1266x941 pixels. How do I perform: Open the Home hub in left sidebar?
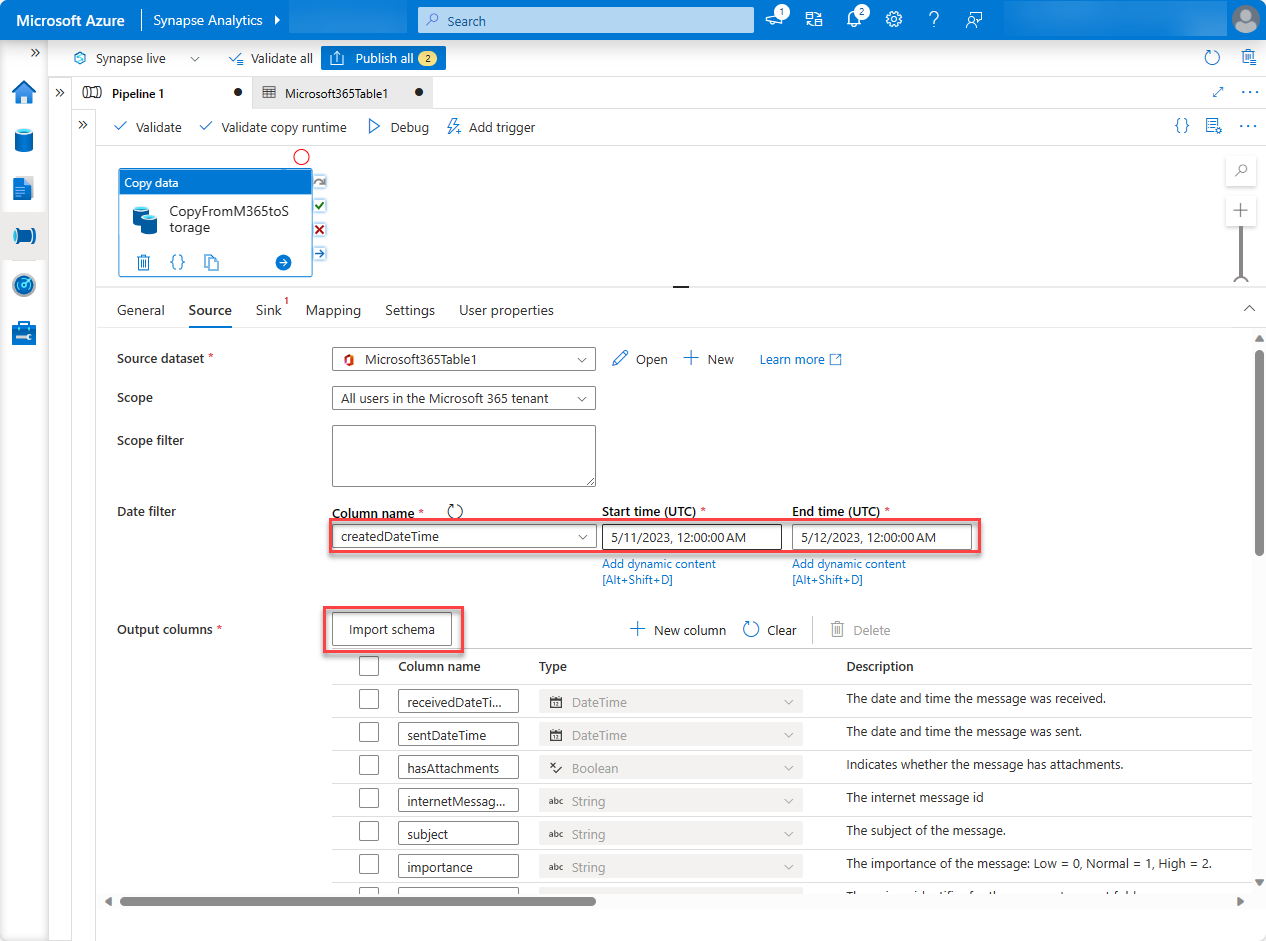(x=24, y=92)
